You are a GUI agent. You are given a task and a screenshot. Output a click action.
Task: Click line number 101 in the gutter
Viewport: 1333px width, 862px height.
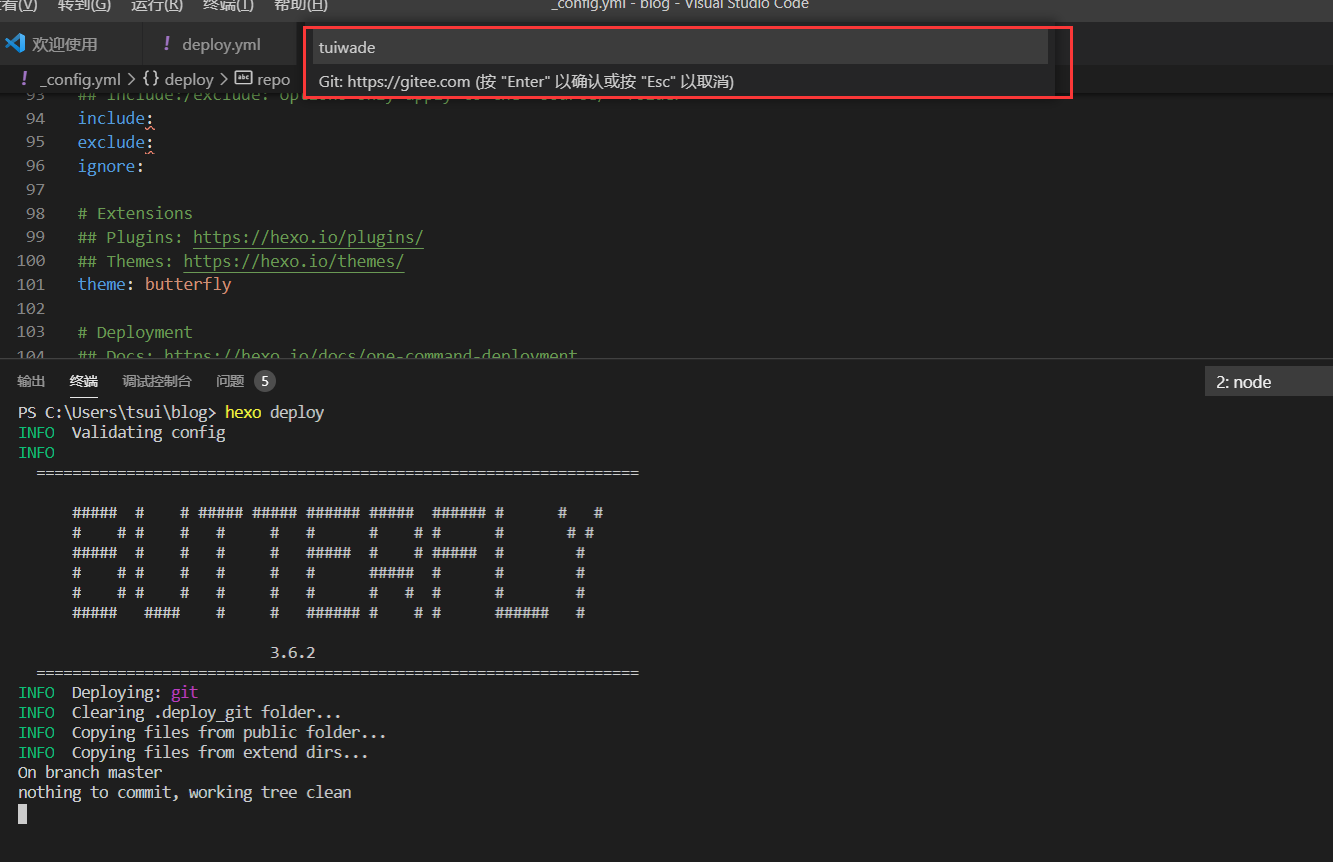30,284
